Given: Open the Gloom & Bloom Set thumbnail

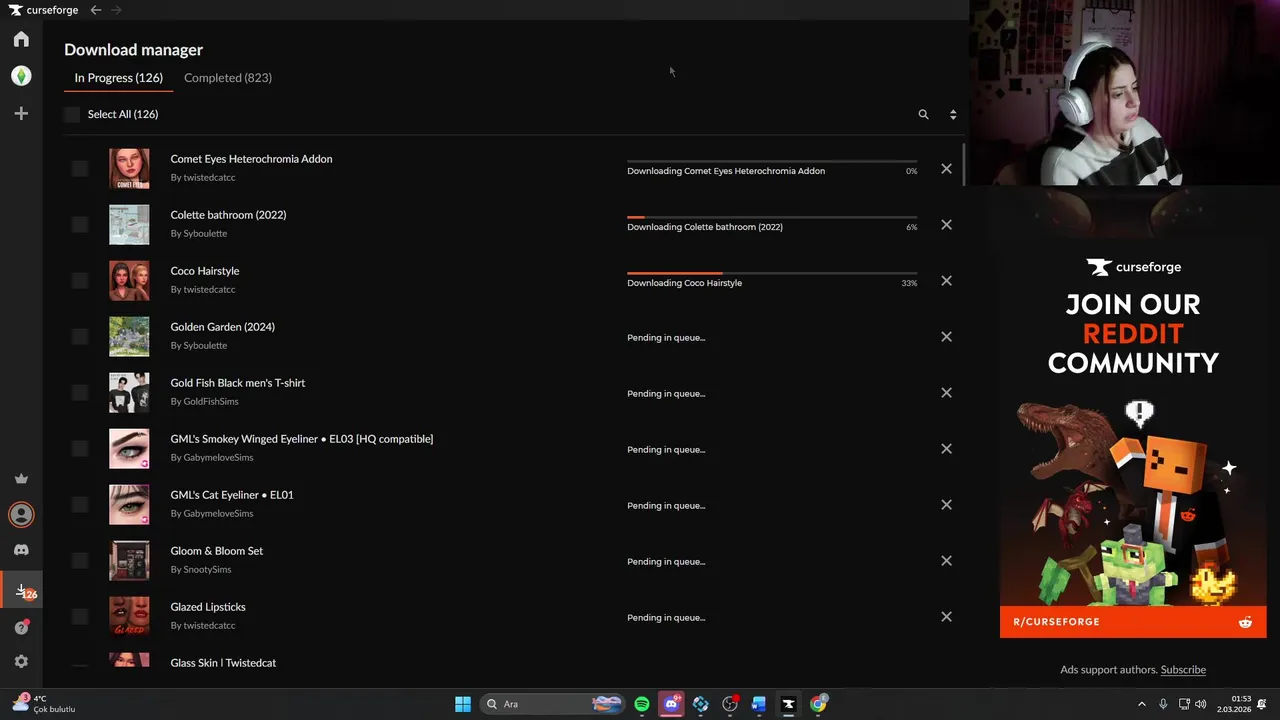Looking at the screenshot, I should (129, 561).
